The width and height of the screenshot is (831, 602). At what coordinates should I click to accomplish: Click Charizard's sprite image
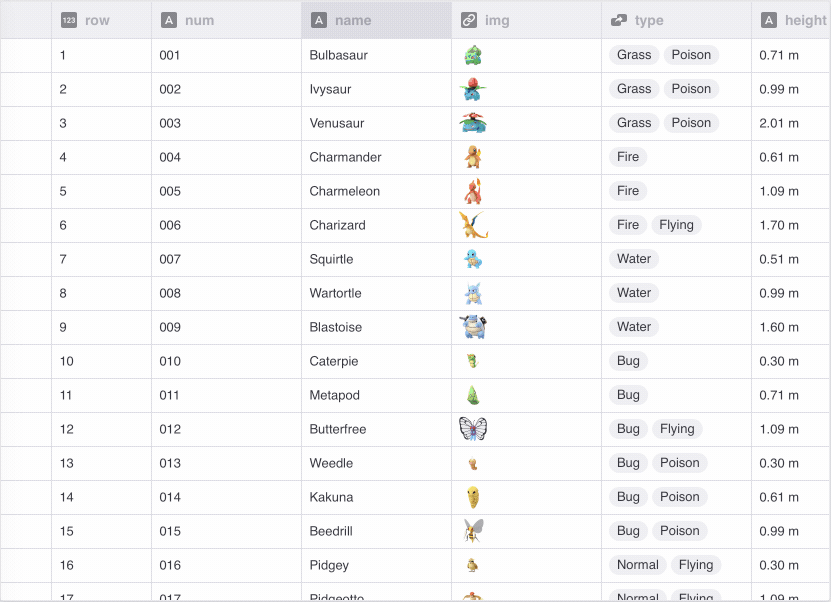pyautogui.click(x=473, y=225)
